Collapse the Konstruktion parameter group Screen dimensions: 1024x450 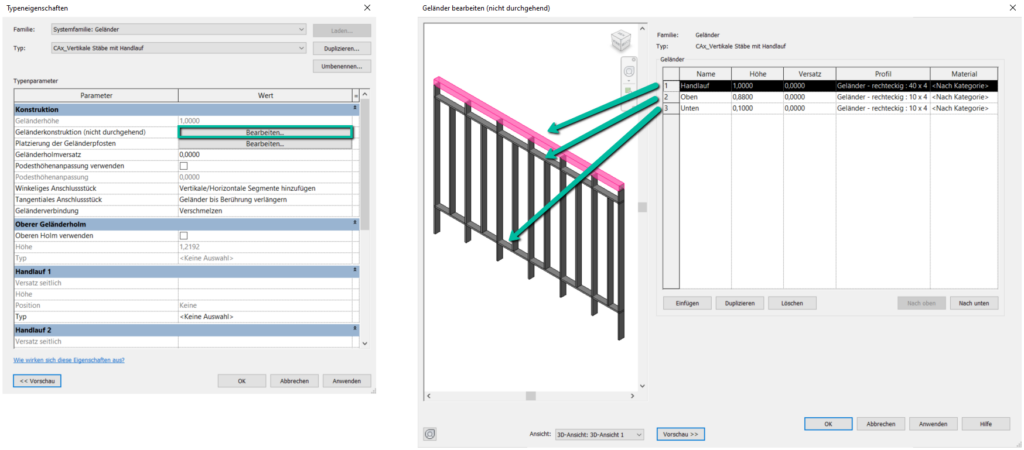coord(355,108)
